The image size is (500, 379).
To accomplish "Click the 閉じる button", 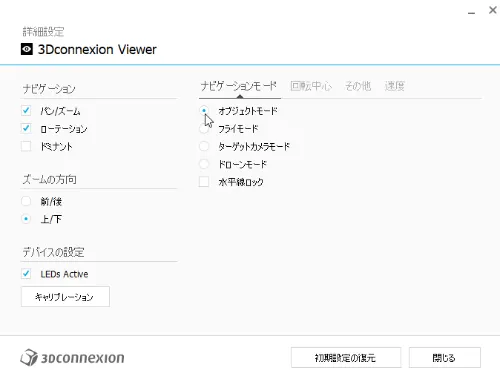I will tap(445, 358).
